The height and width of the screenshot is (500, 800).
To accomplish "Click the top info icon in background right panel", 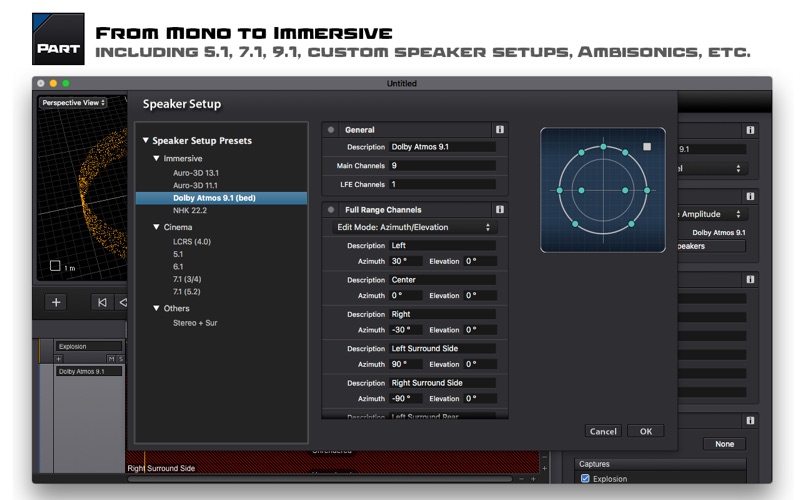I will coord(750,130).
